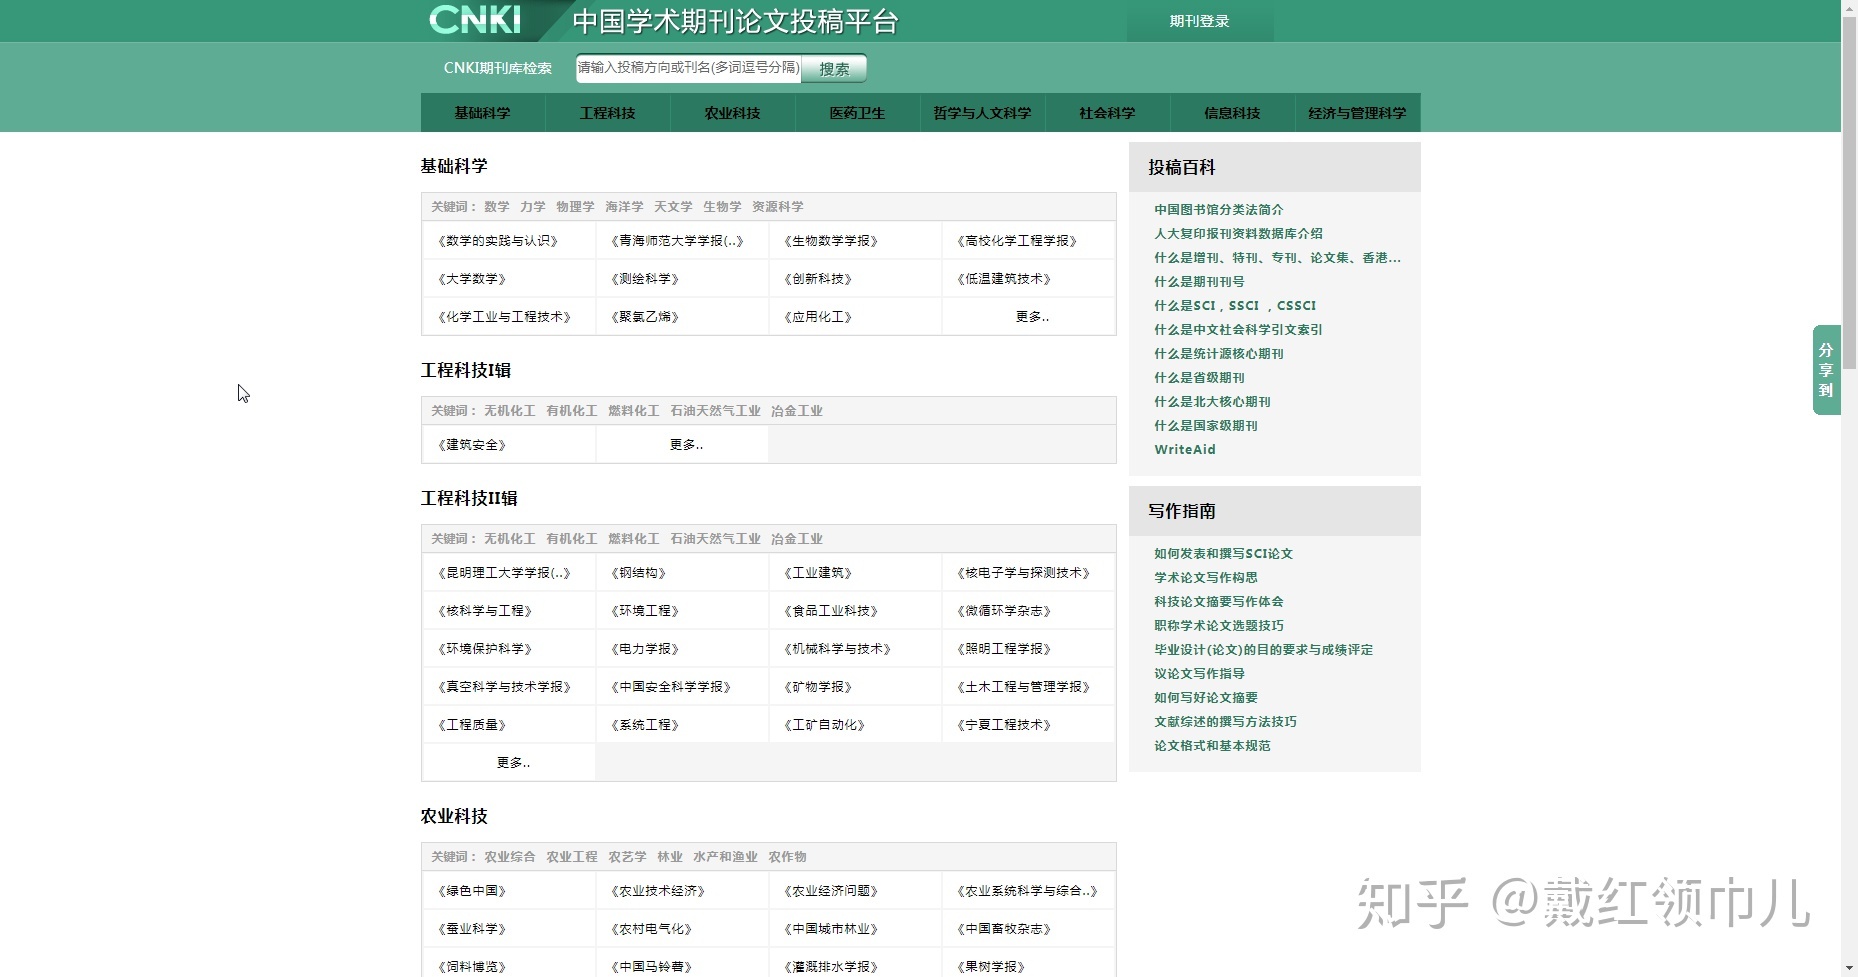Select the 基础科学 navigation tab
The image size is (1858, 977).
(482, 113)
